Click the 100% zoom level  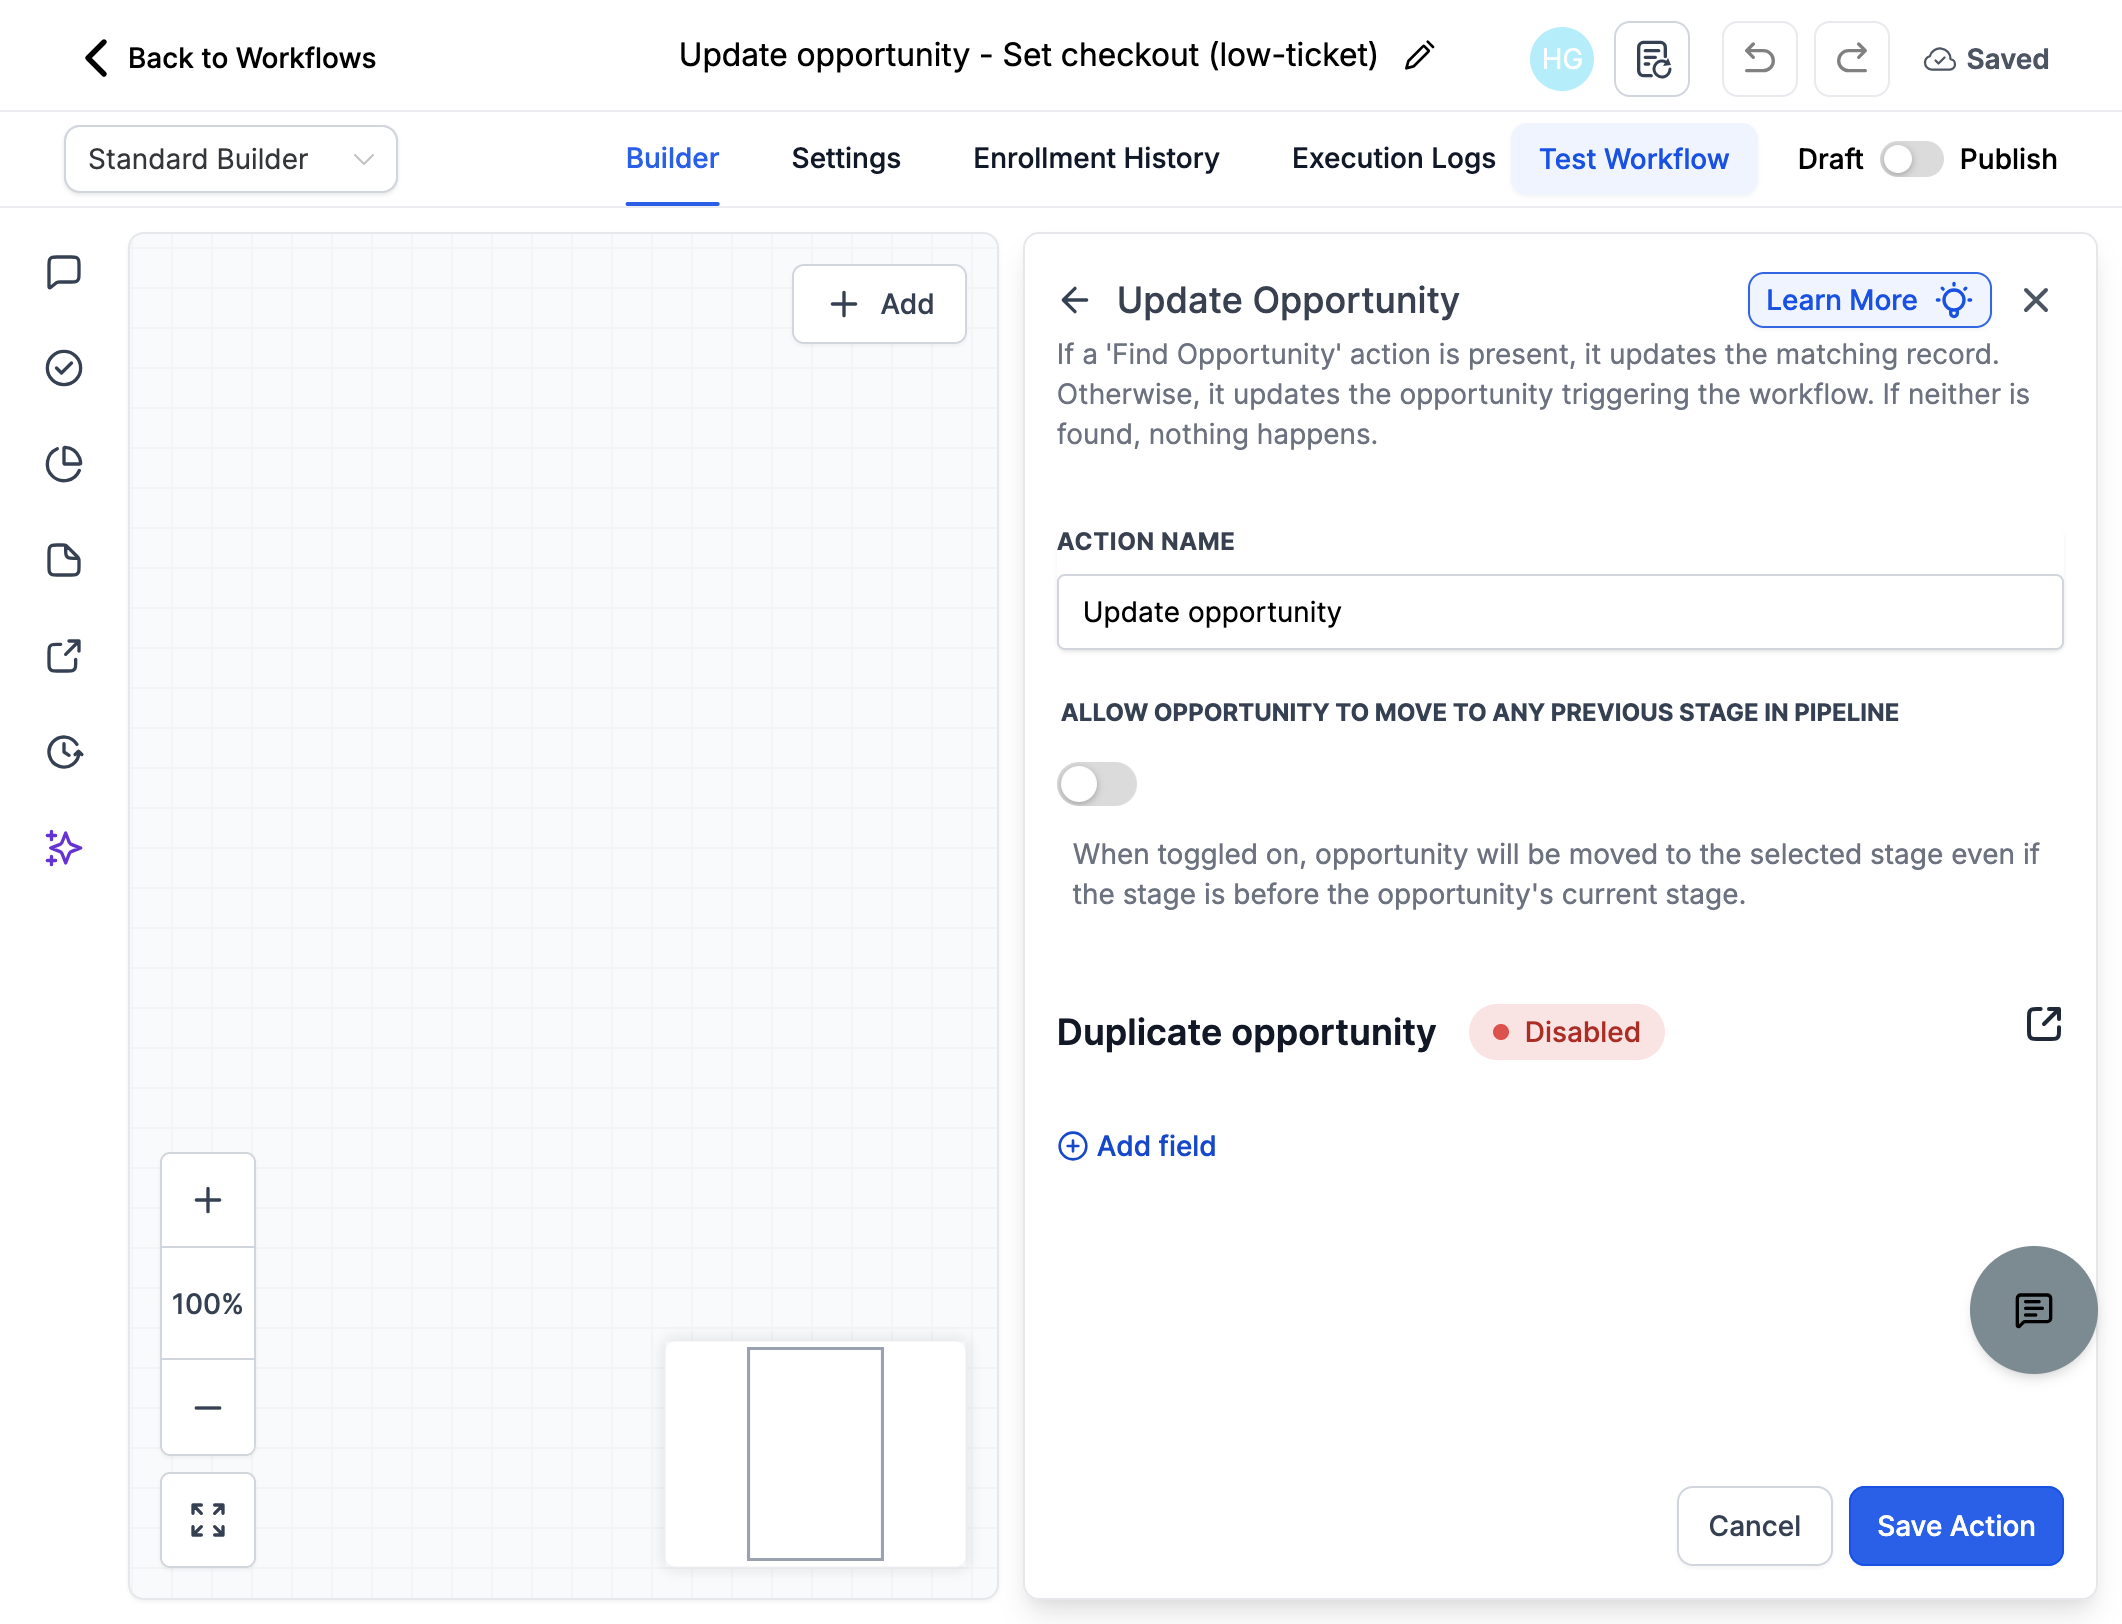[x=208, y=1304]
